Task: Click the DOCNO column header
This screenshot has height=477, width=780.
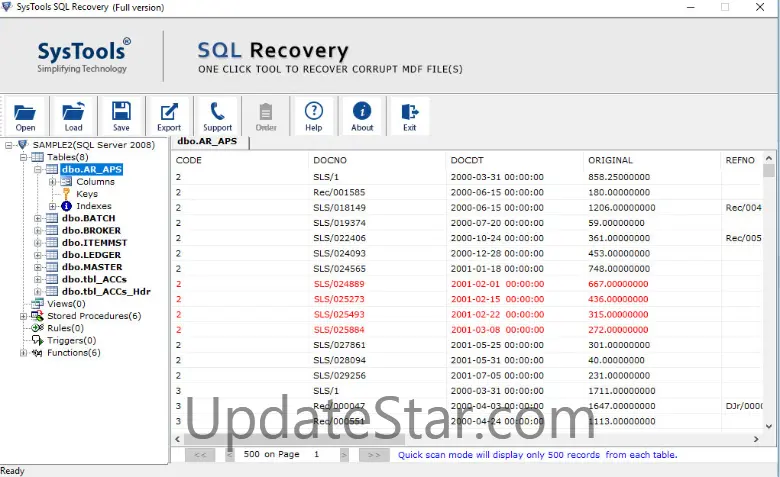Action: point(377,160)
